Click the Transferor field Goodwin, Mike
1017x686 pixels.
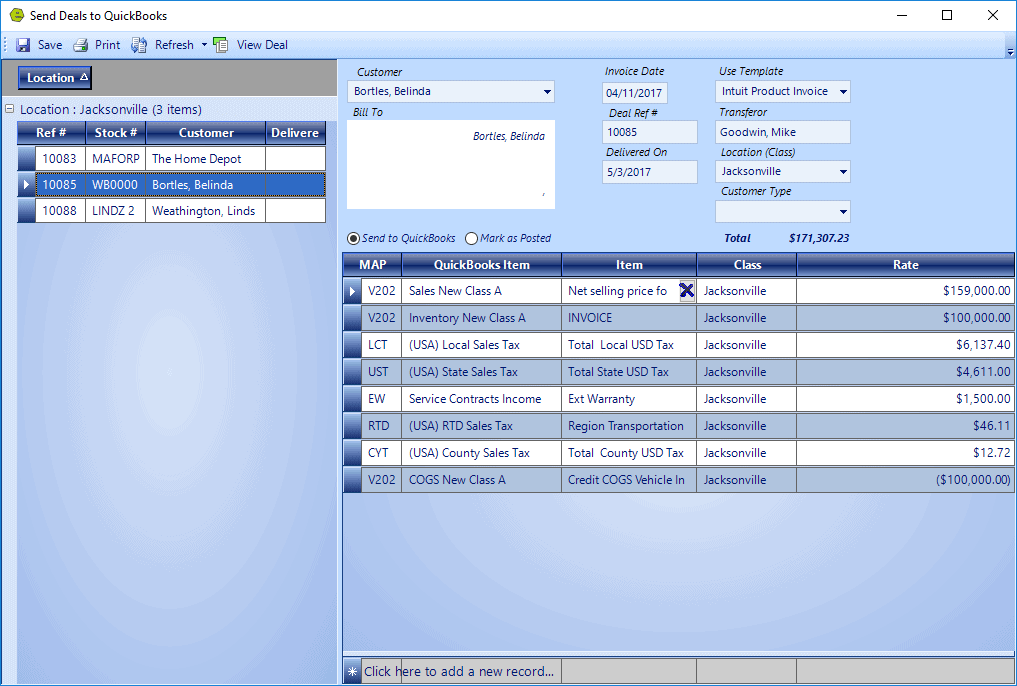click(x=783, y=132)
